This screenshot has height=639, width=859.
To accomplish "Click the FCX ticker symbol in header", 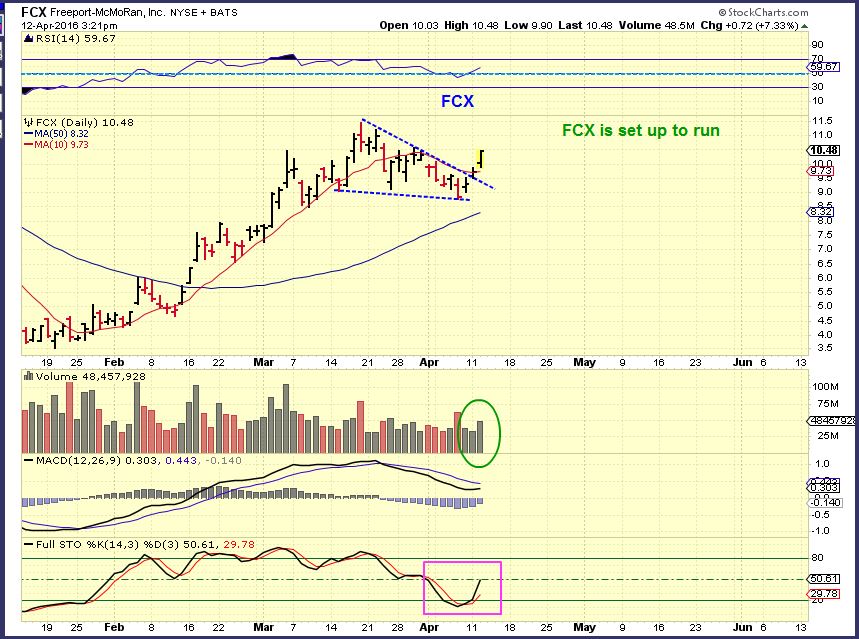I will (x=33, y=12).
